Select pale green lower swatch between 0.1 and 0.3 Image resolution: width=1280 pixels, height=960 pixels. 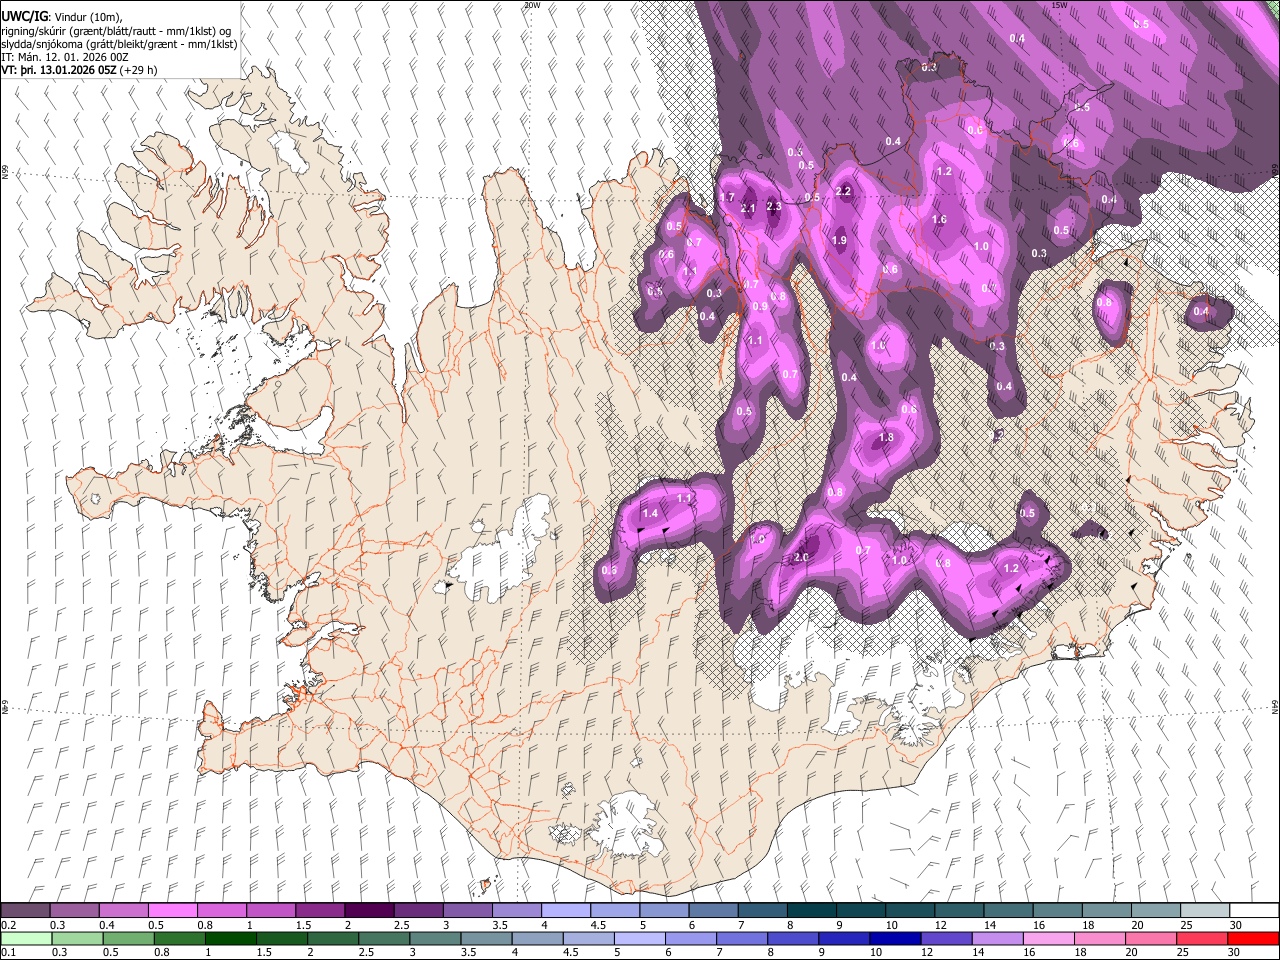pyautogui.click(x=25, y=938)
